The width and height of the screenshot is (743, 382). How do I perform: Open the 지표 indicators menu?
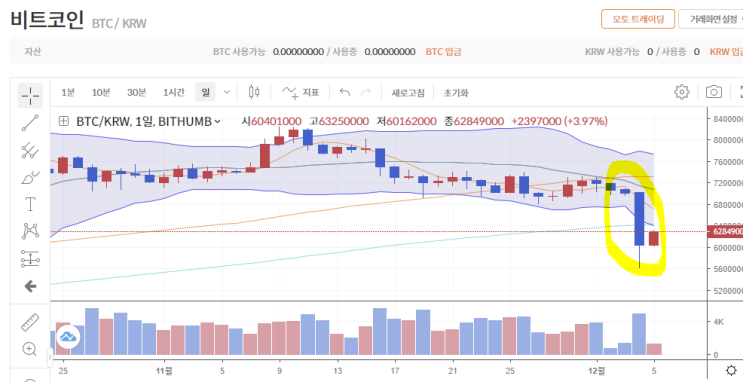[x=300, y=92]
